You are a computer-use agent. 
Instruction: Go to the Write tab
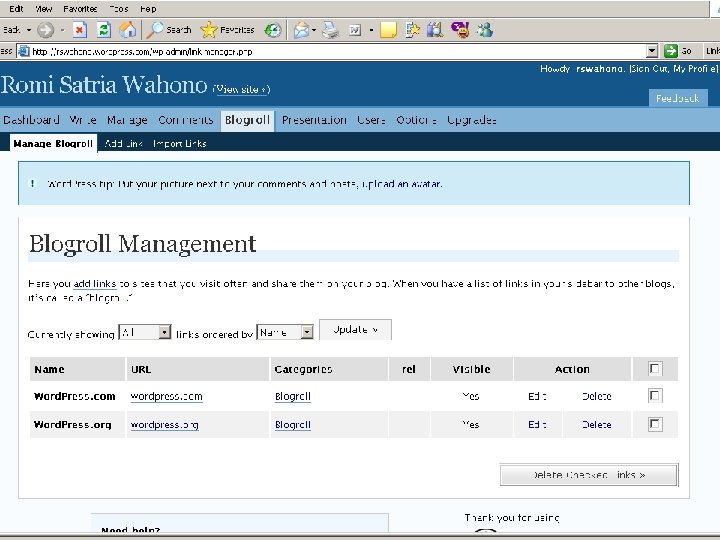point(83,120)
